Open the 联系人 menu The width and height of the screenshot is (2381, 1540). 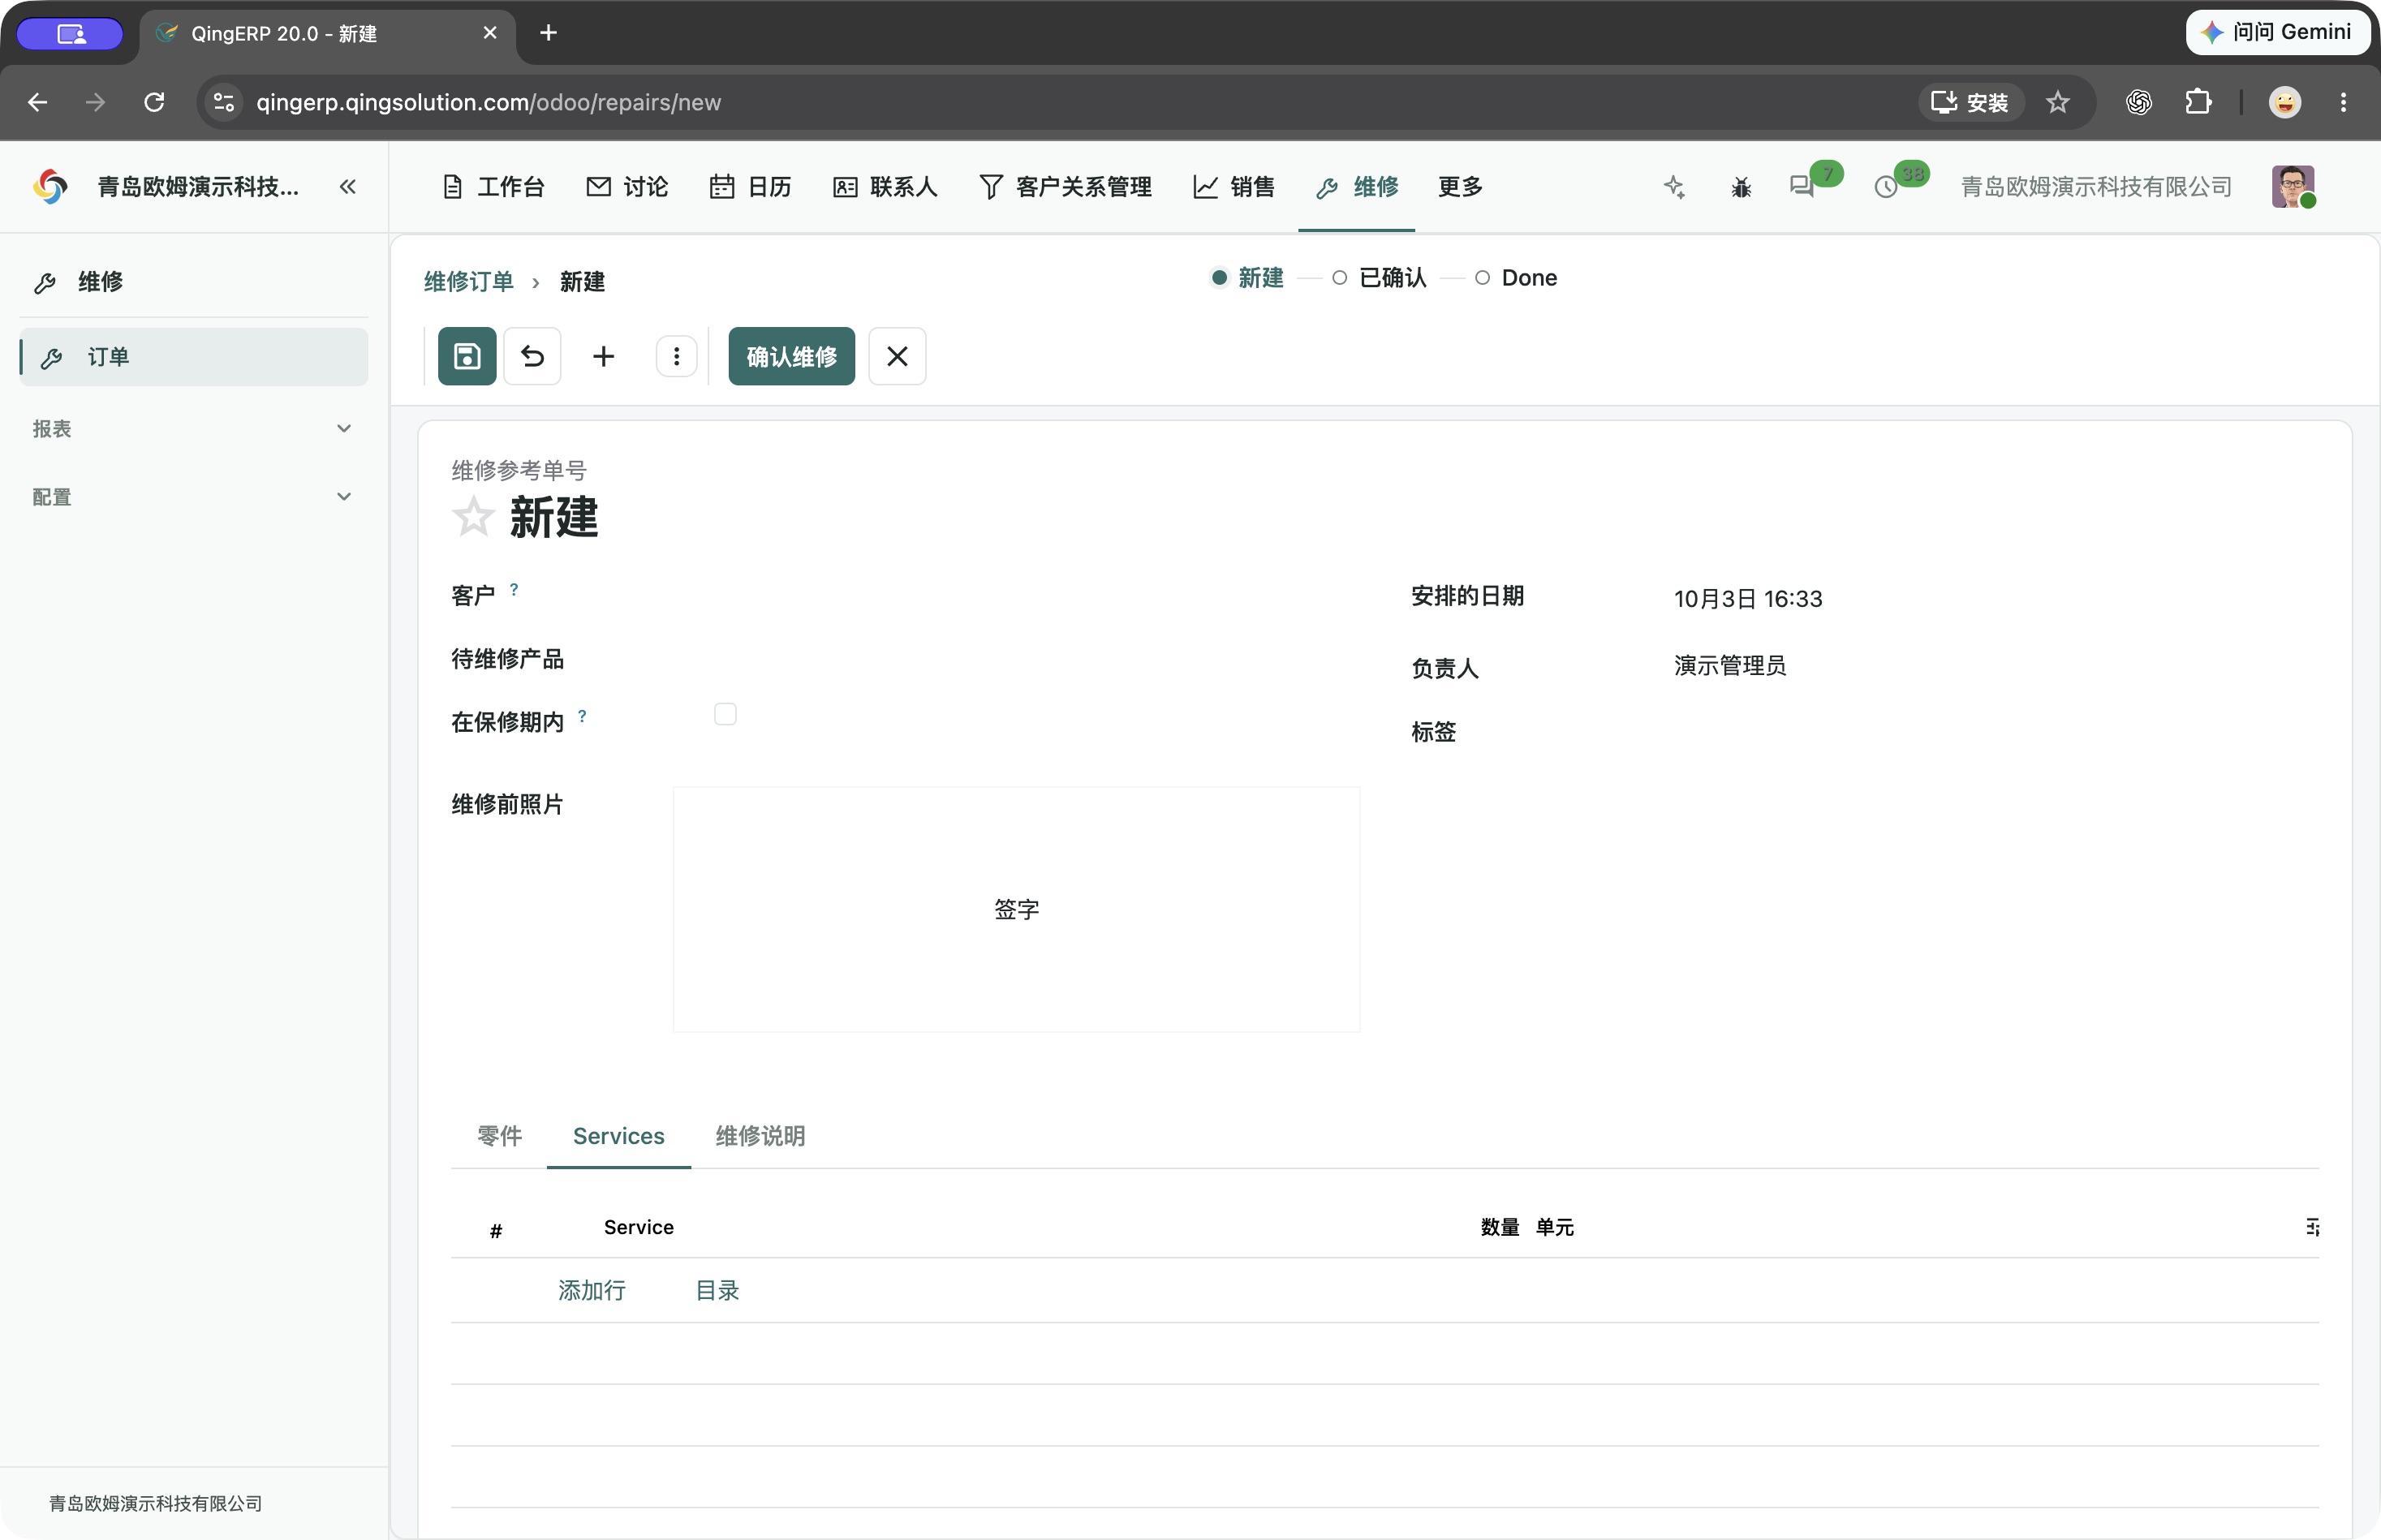click(885, 187)
